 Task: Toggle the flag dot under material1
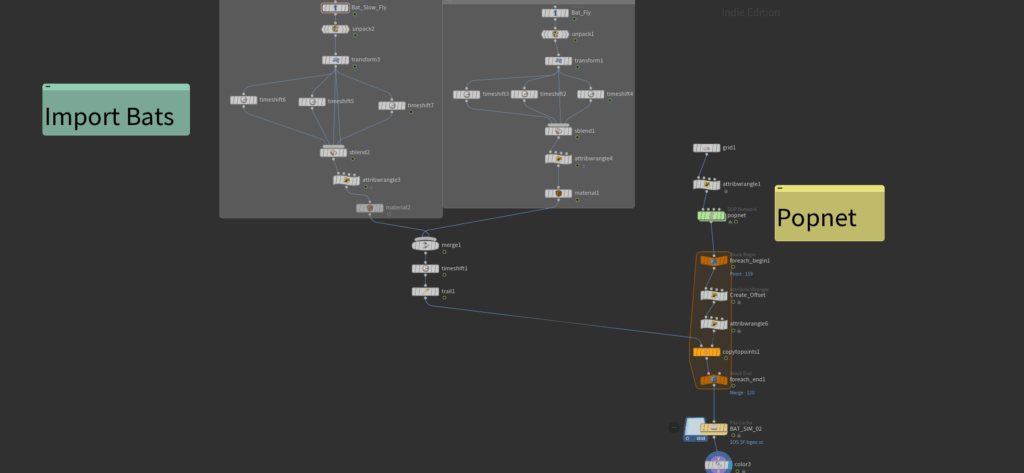click(577, 199)
